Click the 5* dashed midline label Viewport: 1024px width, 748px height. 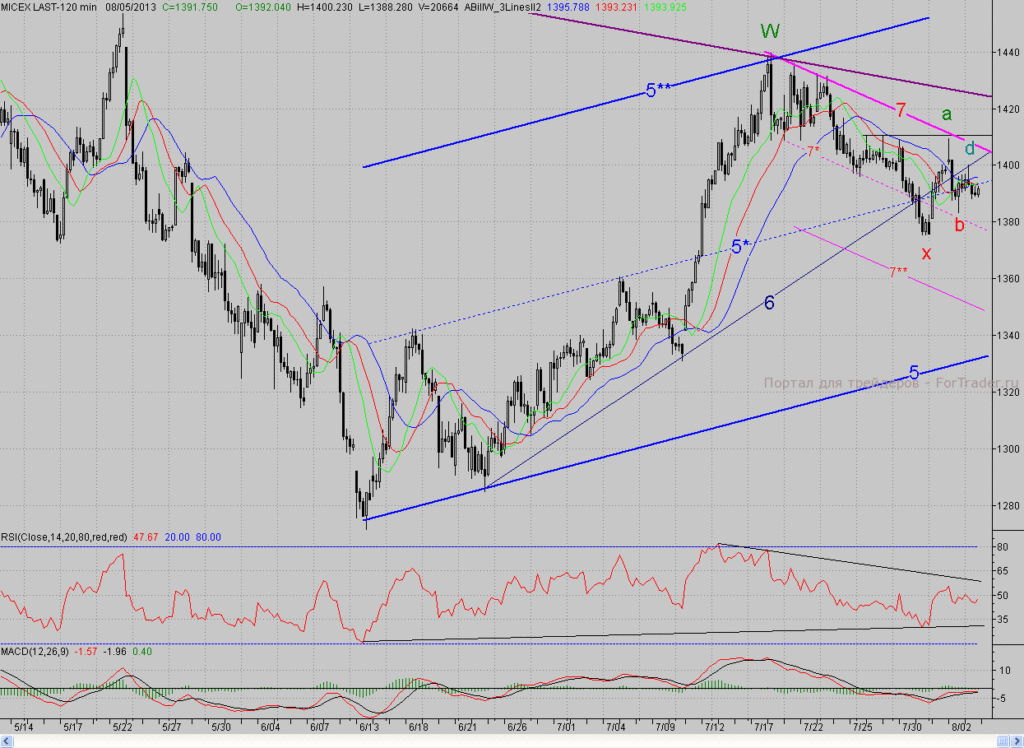pos(740,246)
